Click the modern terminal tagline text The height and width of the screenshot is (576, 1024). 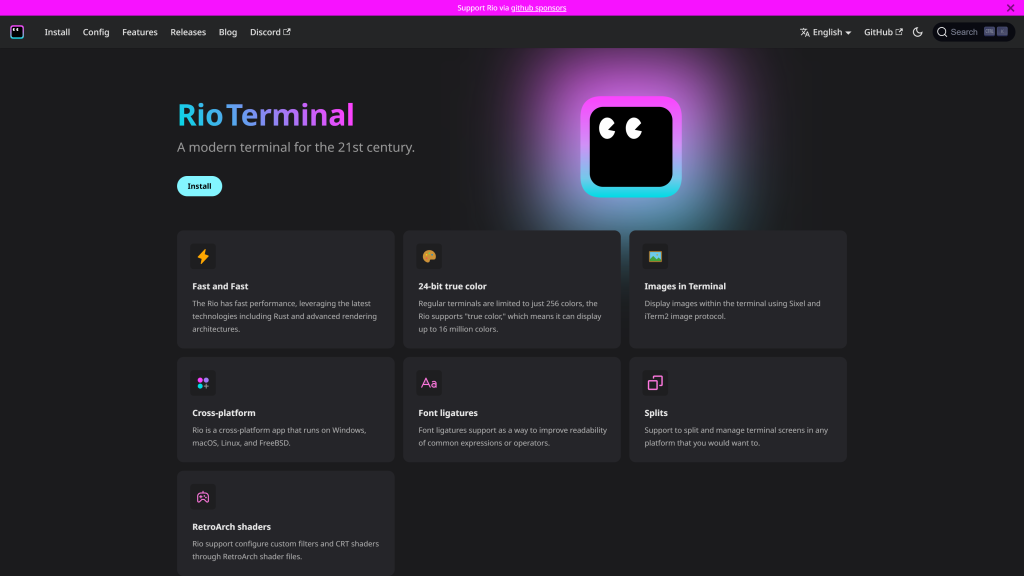click(x=296, y=148)
